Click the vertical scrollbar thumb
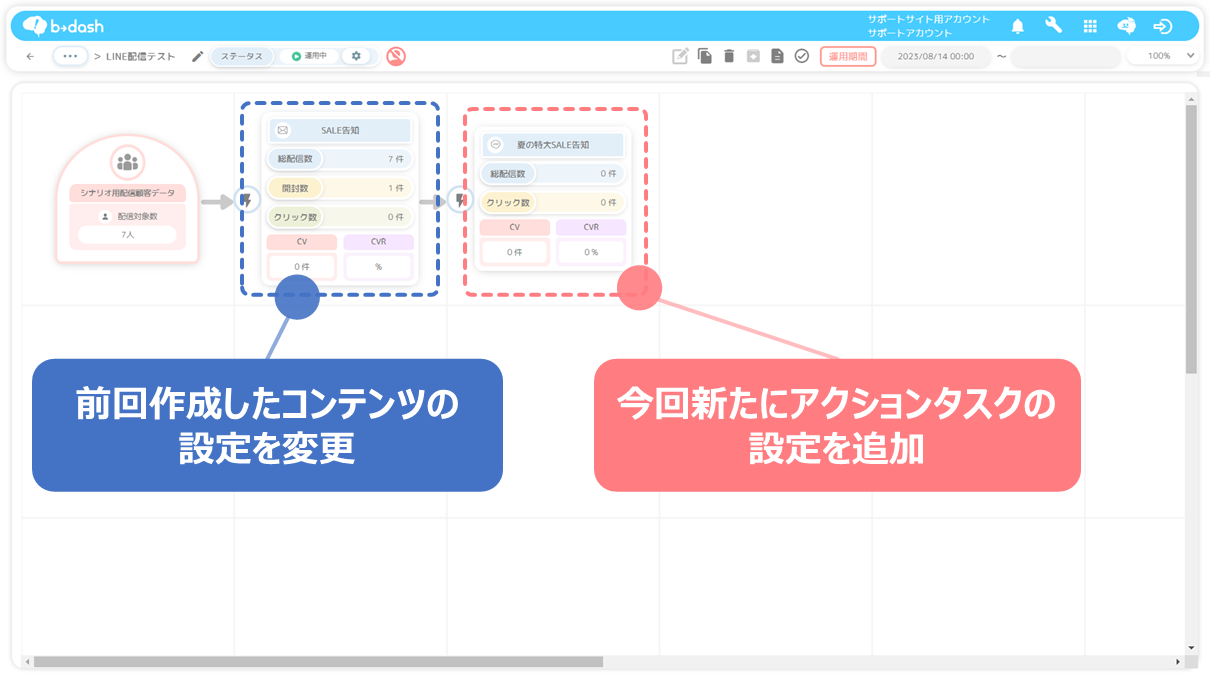 [x=1190, y=239]
